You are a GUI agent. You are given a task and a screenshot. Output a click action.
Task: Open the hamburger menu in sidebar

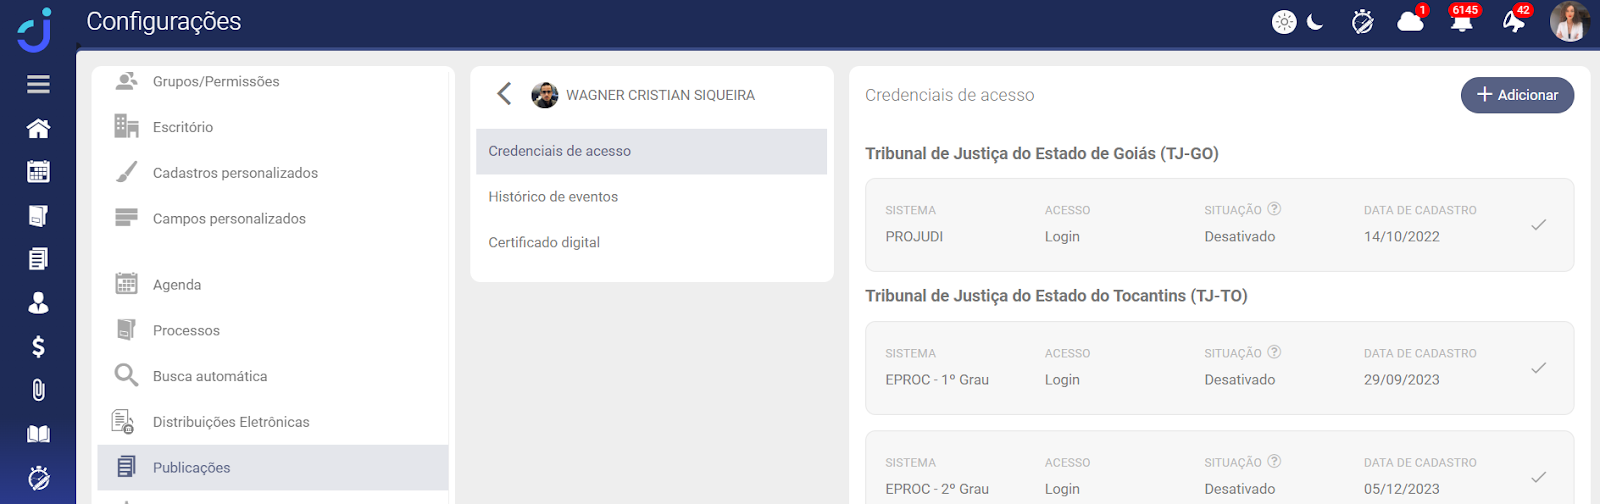[x=38, y=84]
